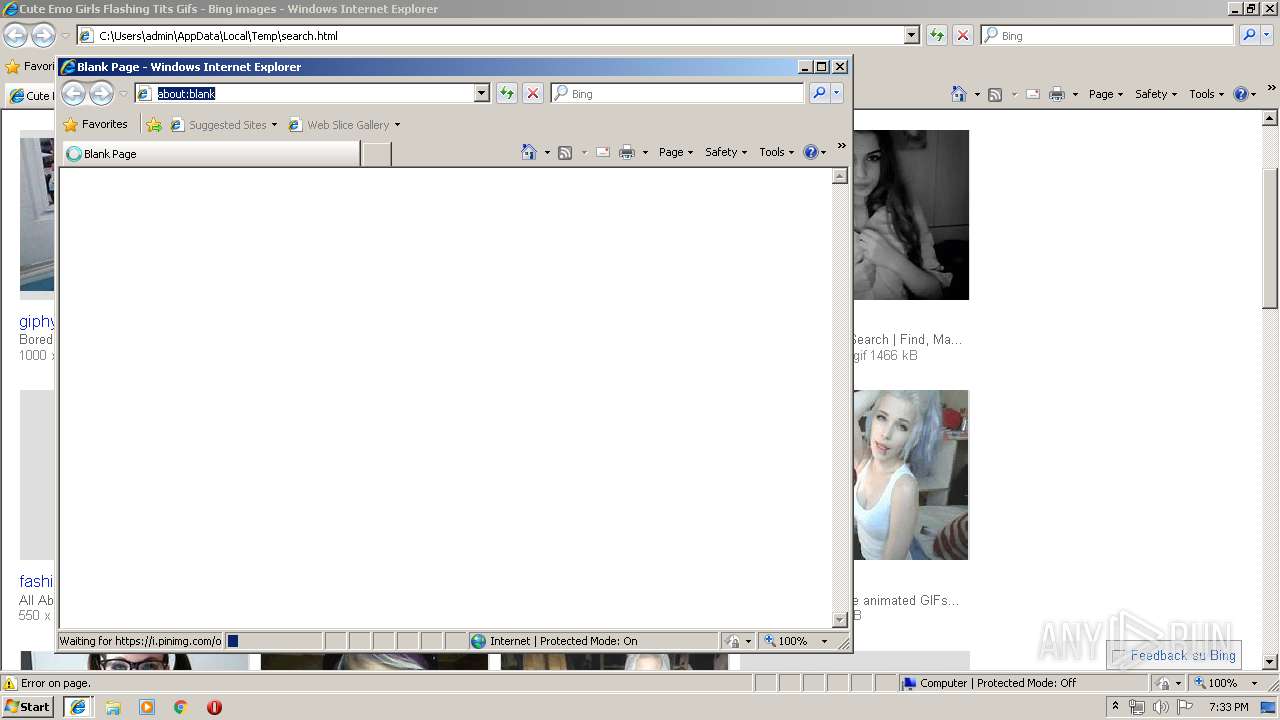The height and width of the screenshot is (720, 1280).
Task: Click Read Mail icon in Blank Page window
Action: [603, 152]
